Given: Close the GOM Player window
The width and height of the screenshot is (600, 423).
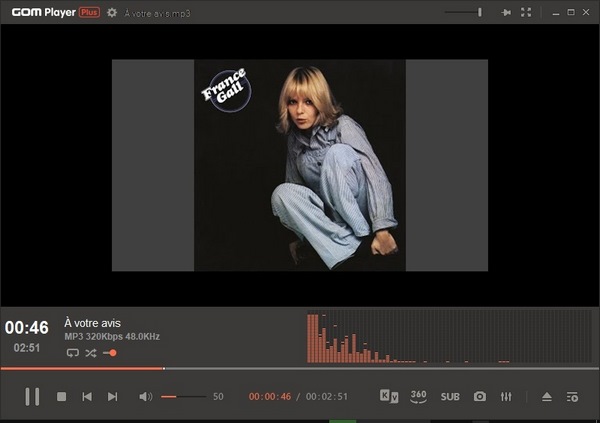Looking at the screenshot, I should point(586,12).
